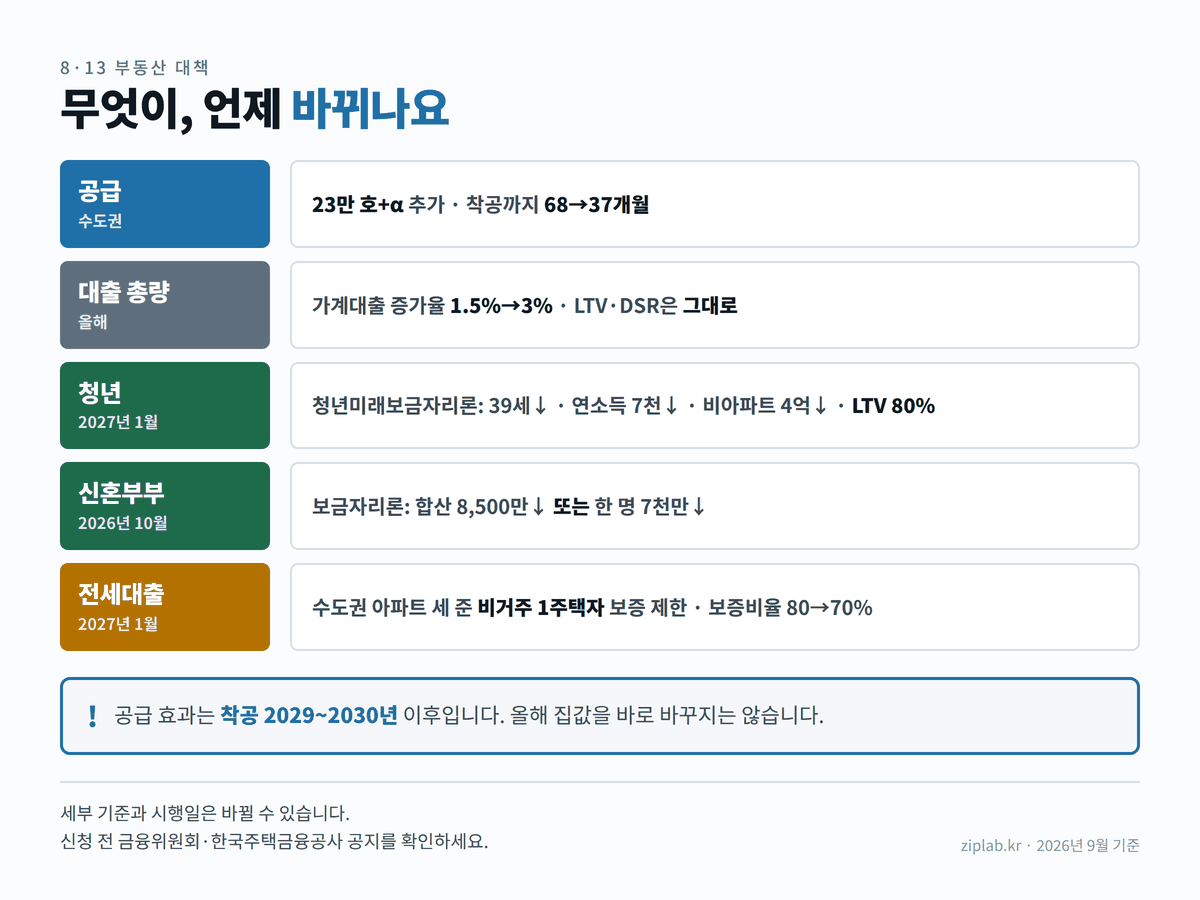Click the 전세대출 2027년 1월 category card
The image size is (1200, 900).
tap(165, 607)
